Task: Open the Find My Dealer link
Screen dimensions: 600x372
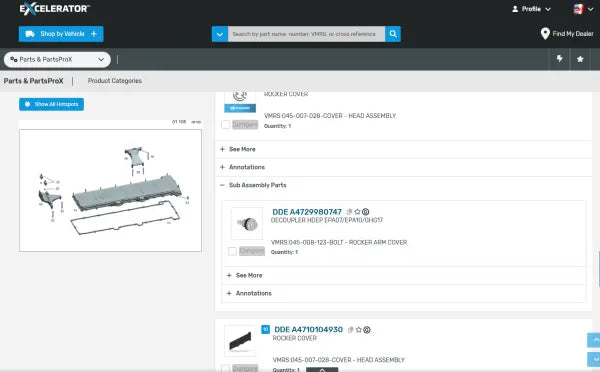Action: tap(573, 34)
